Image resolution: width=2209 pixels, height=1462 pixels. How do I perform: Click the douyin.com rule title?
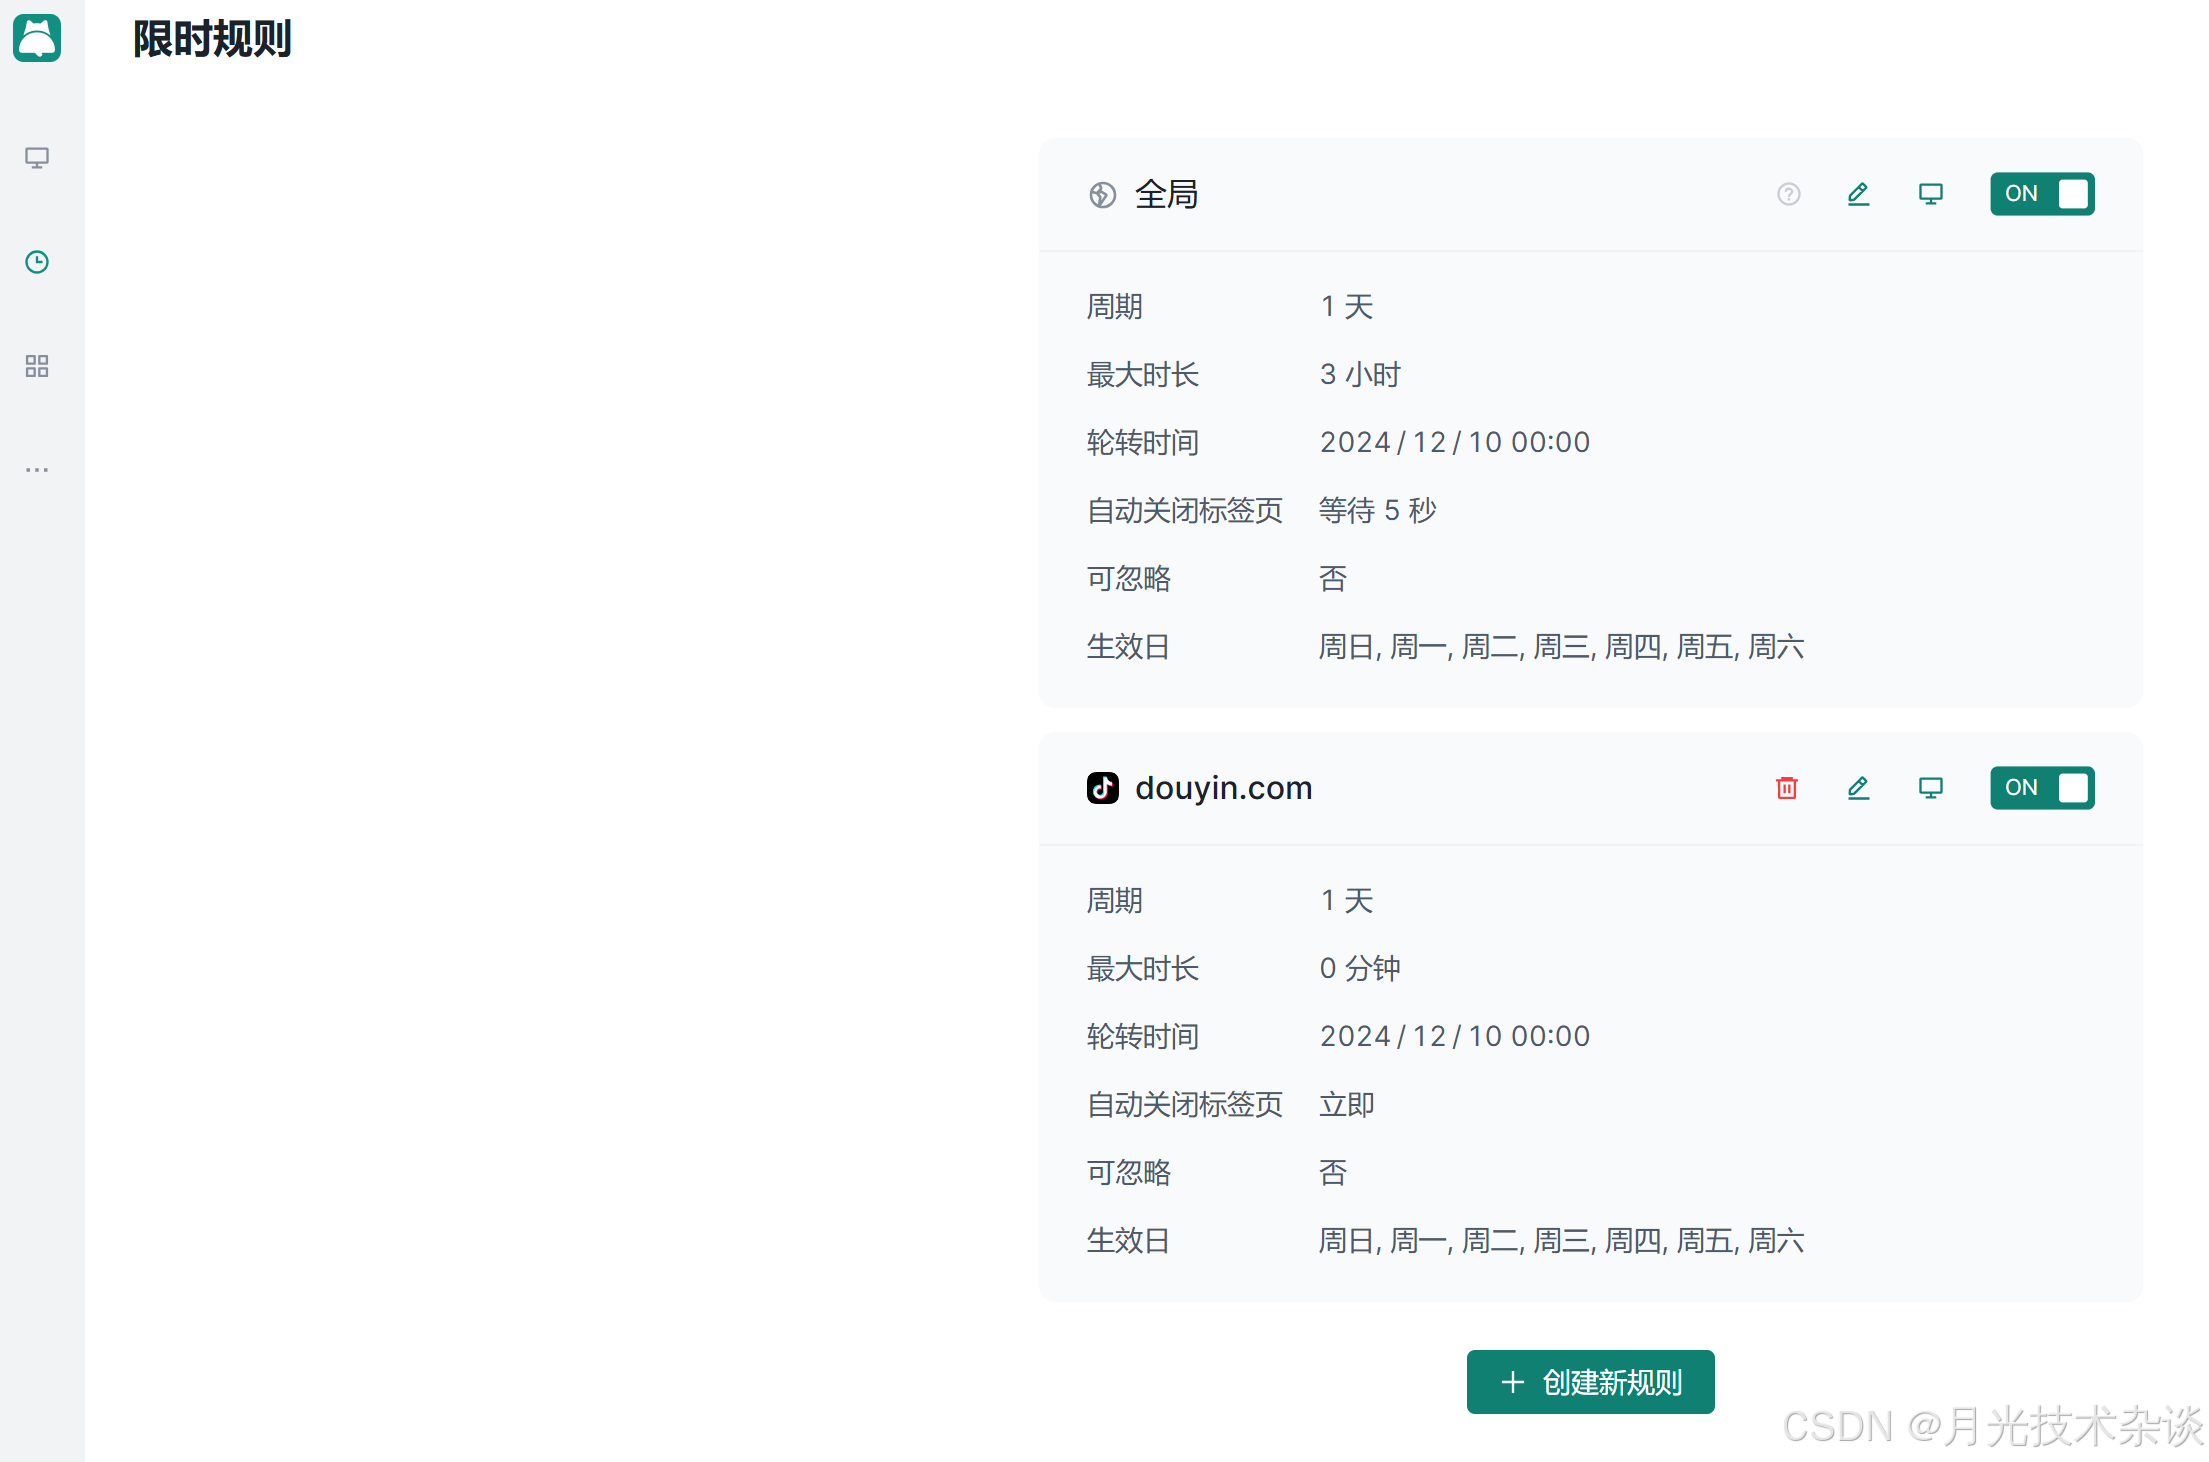click(1223, 788)
